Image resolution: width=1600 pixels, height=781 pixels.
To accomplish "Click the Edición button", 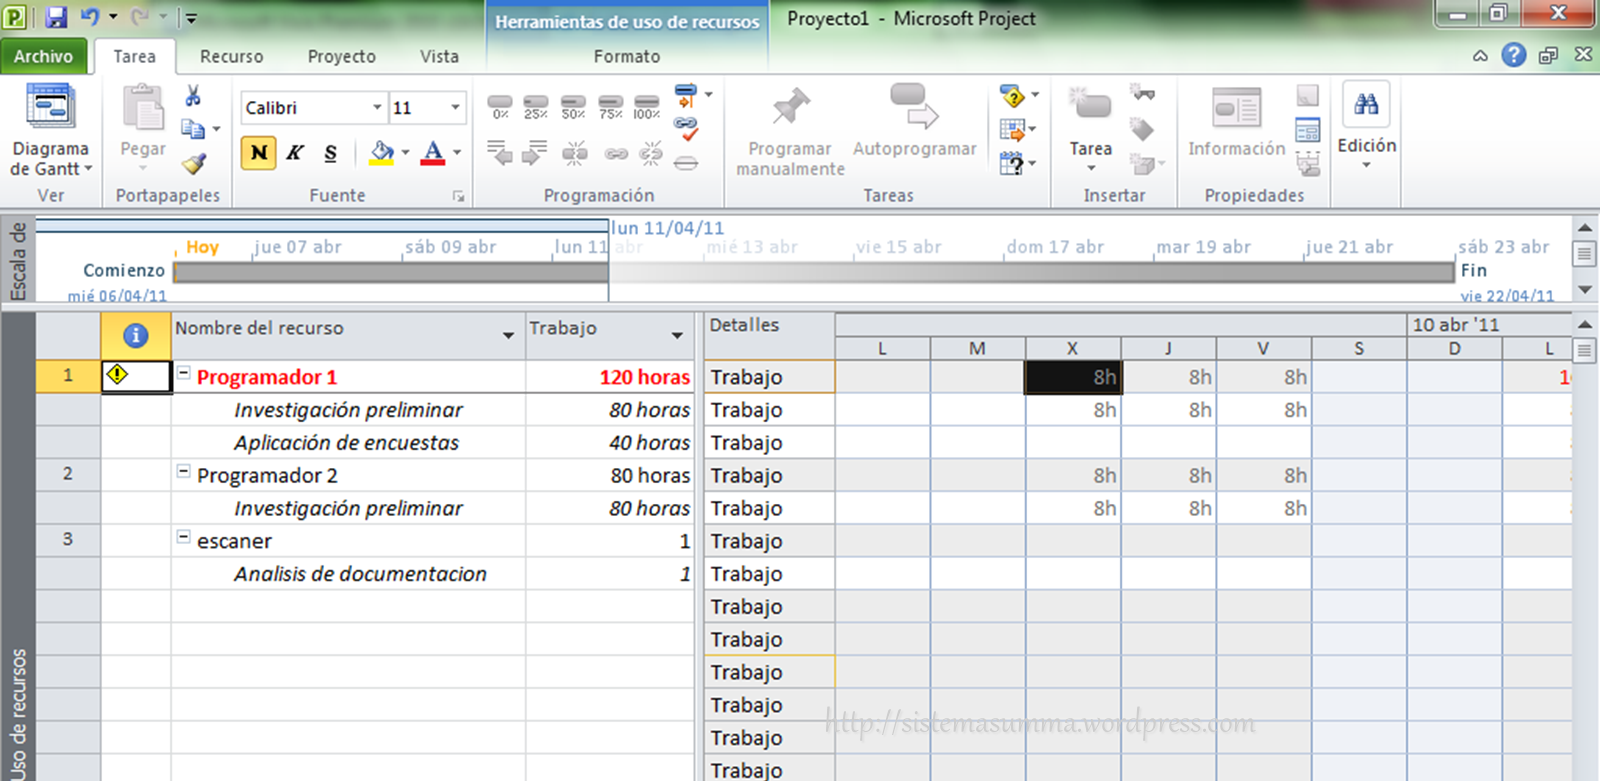I will (1366, 120).
